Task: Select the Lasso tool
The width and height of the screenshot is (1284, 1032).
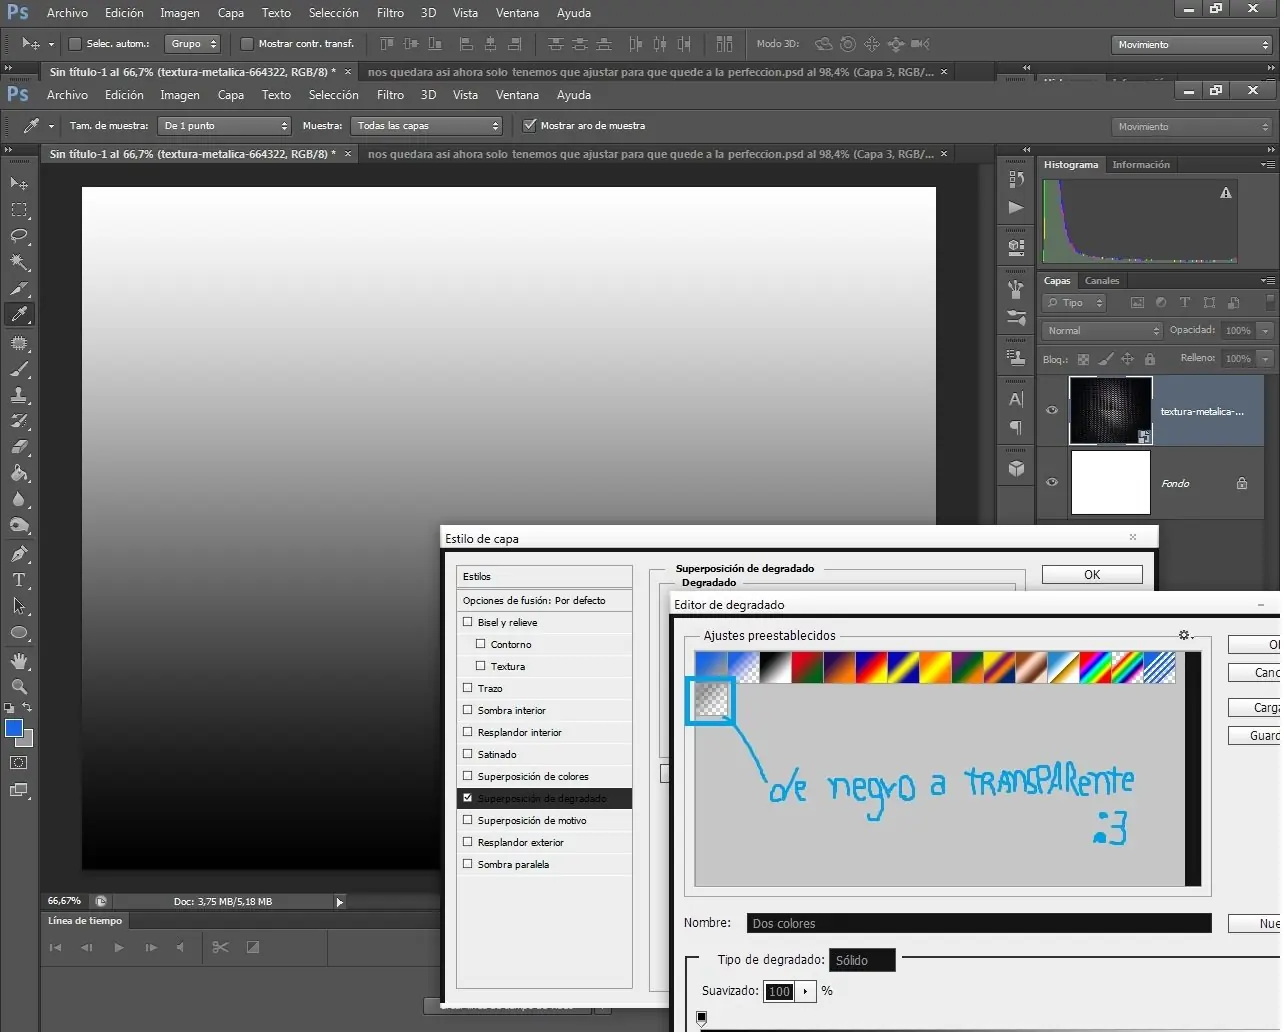Action: tap(19, 236)
